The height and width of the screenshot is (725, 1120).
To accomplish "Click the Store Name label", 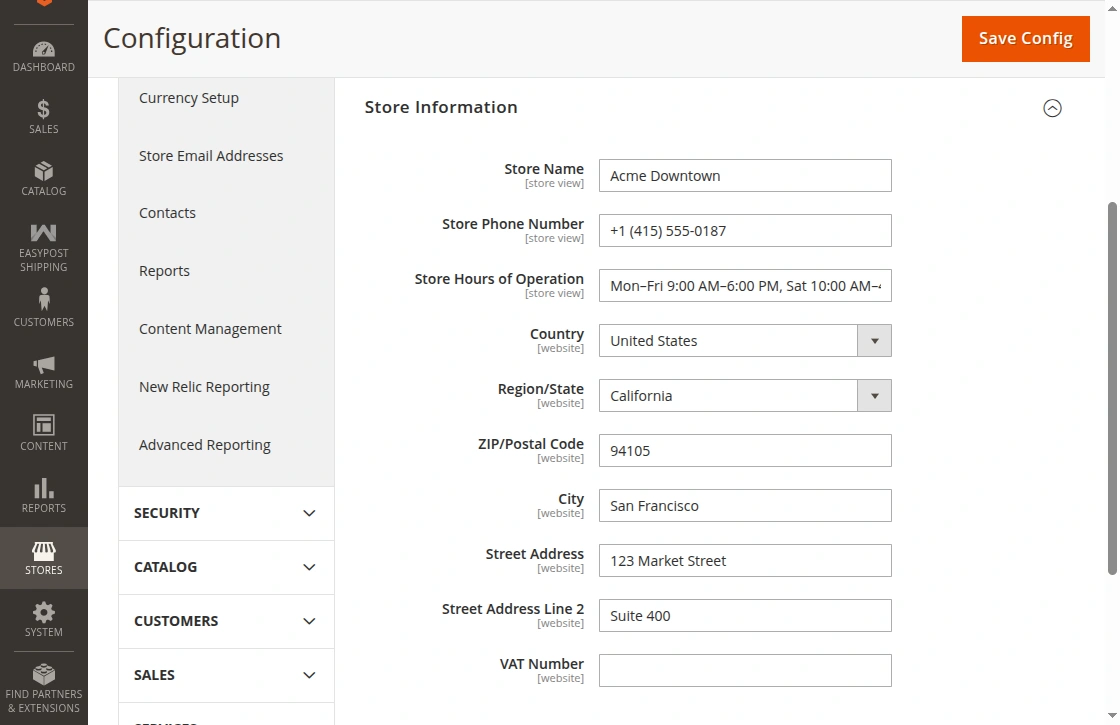I will 544,169.
